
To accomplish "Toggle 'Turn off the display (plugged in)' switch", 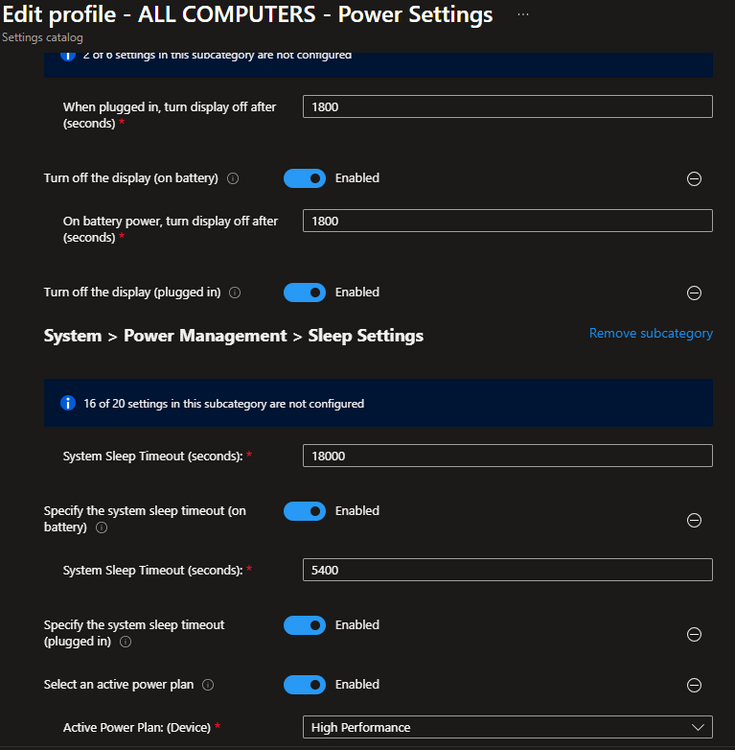I will click(305, 292).
